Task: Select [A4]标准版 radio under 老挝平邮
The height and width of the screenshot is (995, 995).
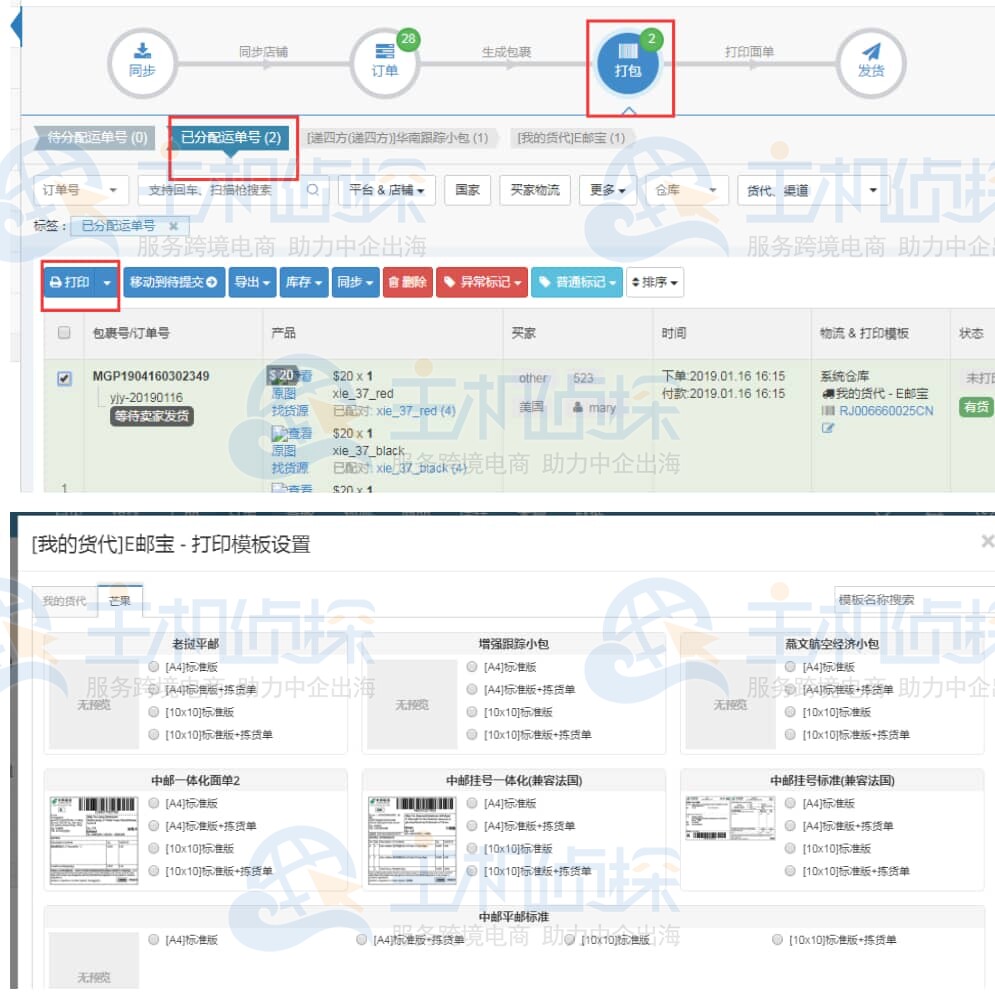Action: (x=153, y=665)
